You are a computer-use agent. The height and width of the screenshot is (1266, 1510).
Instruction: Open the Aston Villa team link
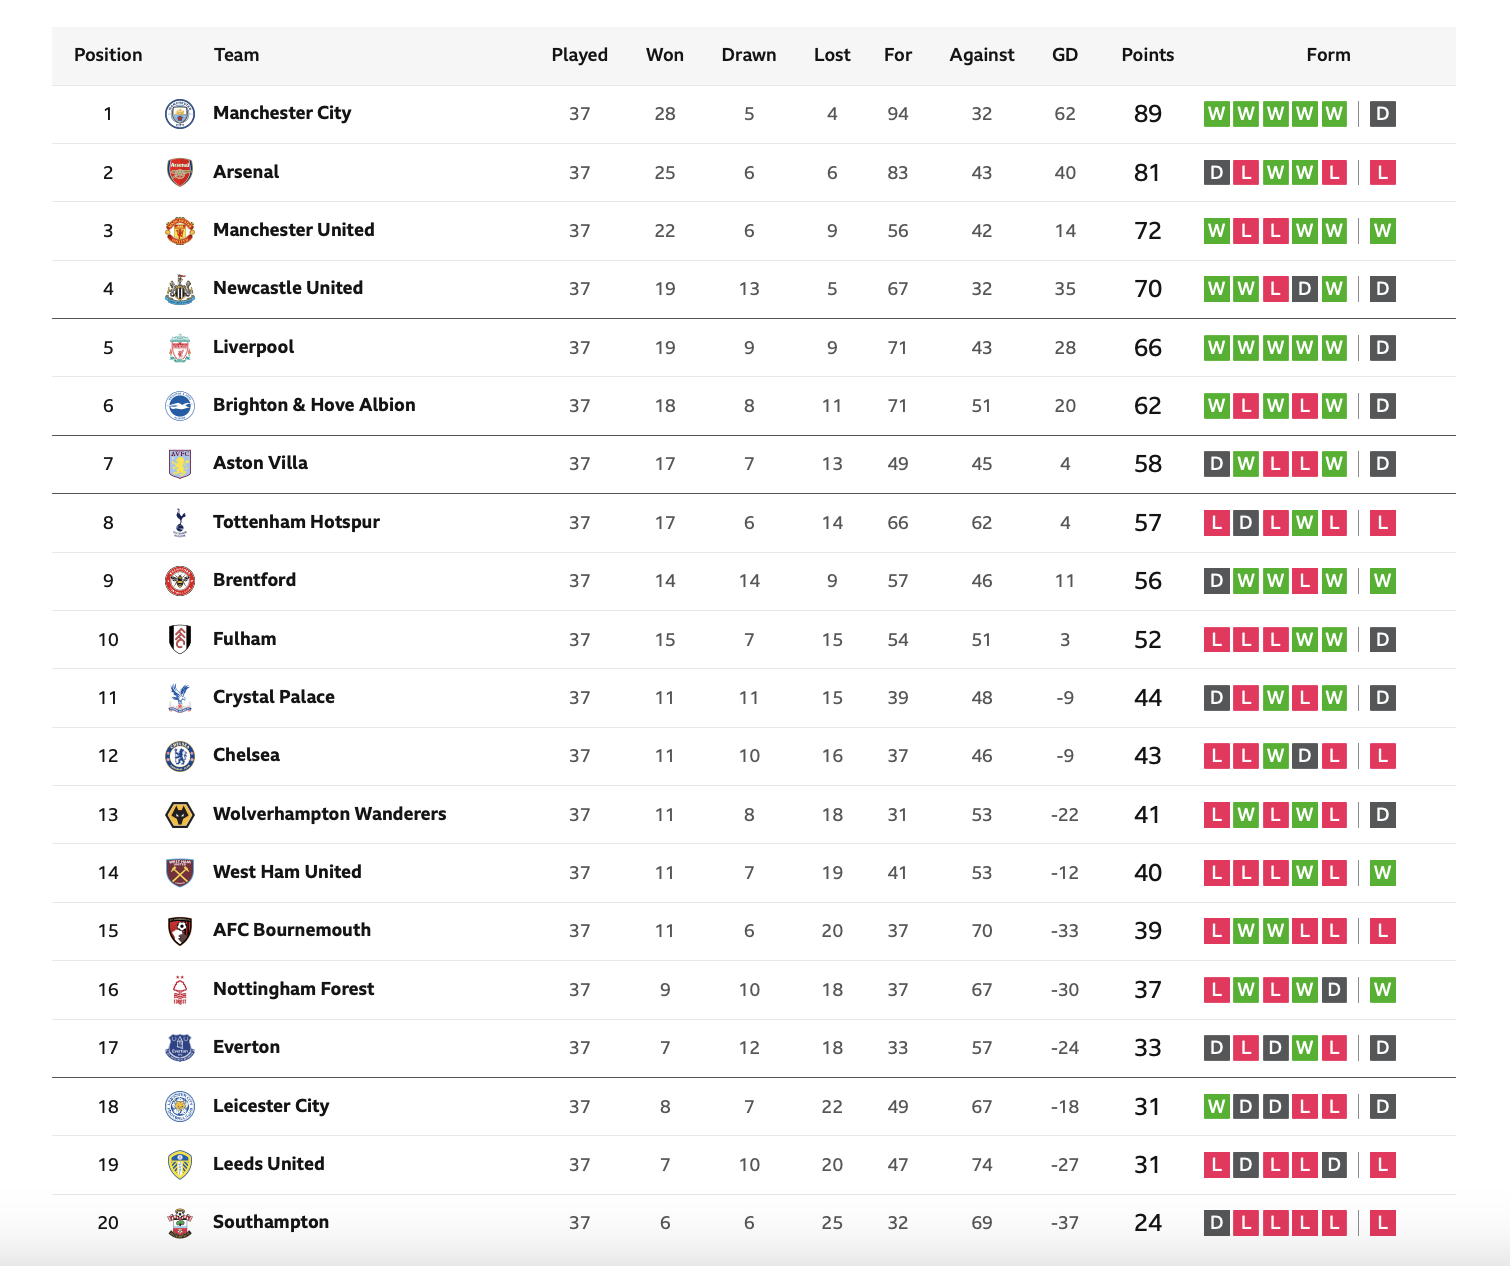point(260,463)
